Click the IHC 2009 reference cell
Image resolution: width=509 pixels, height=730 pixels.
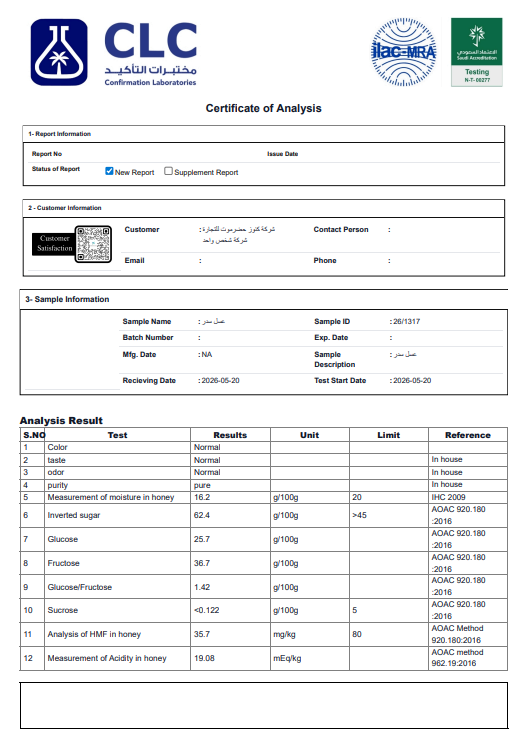point(468,497)
